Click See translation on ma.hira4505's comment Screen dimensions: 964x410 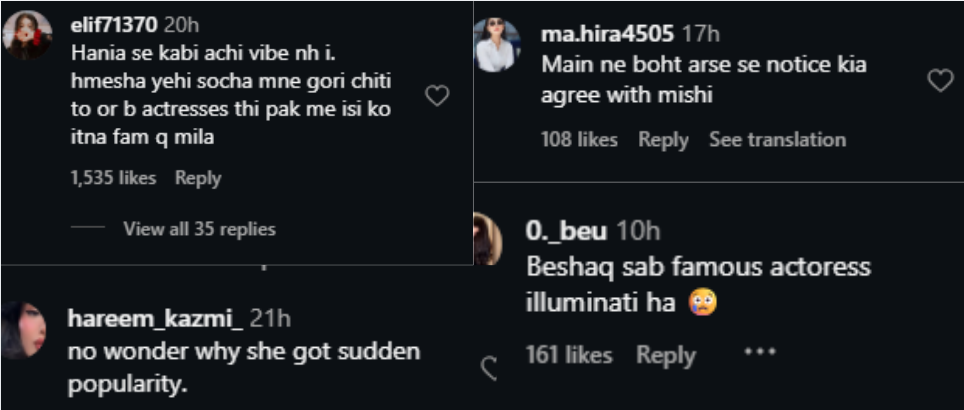pyautogui.click(x=777, y=140)
